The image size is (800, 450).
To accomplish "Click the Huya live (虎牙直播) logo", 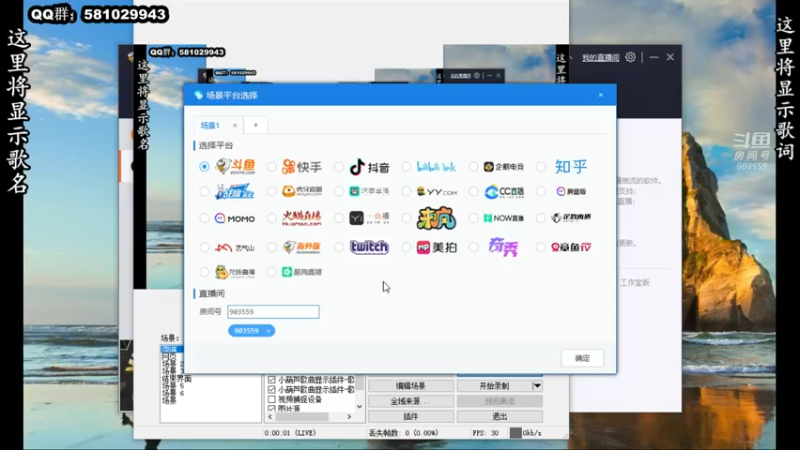I will coord(302,191).
